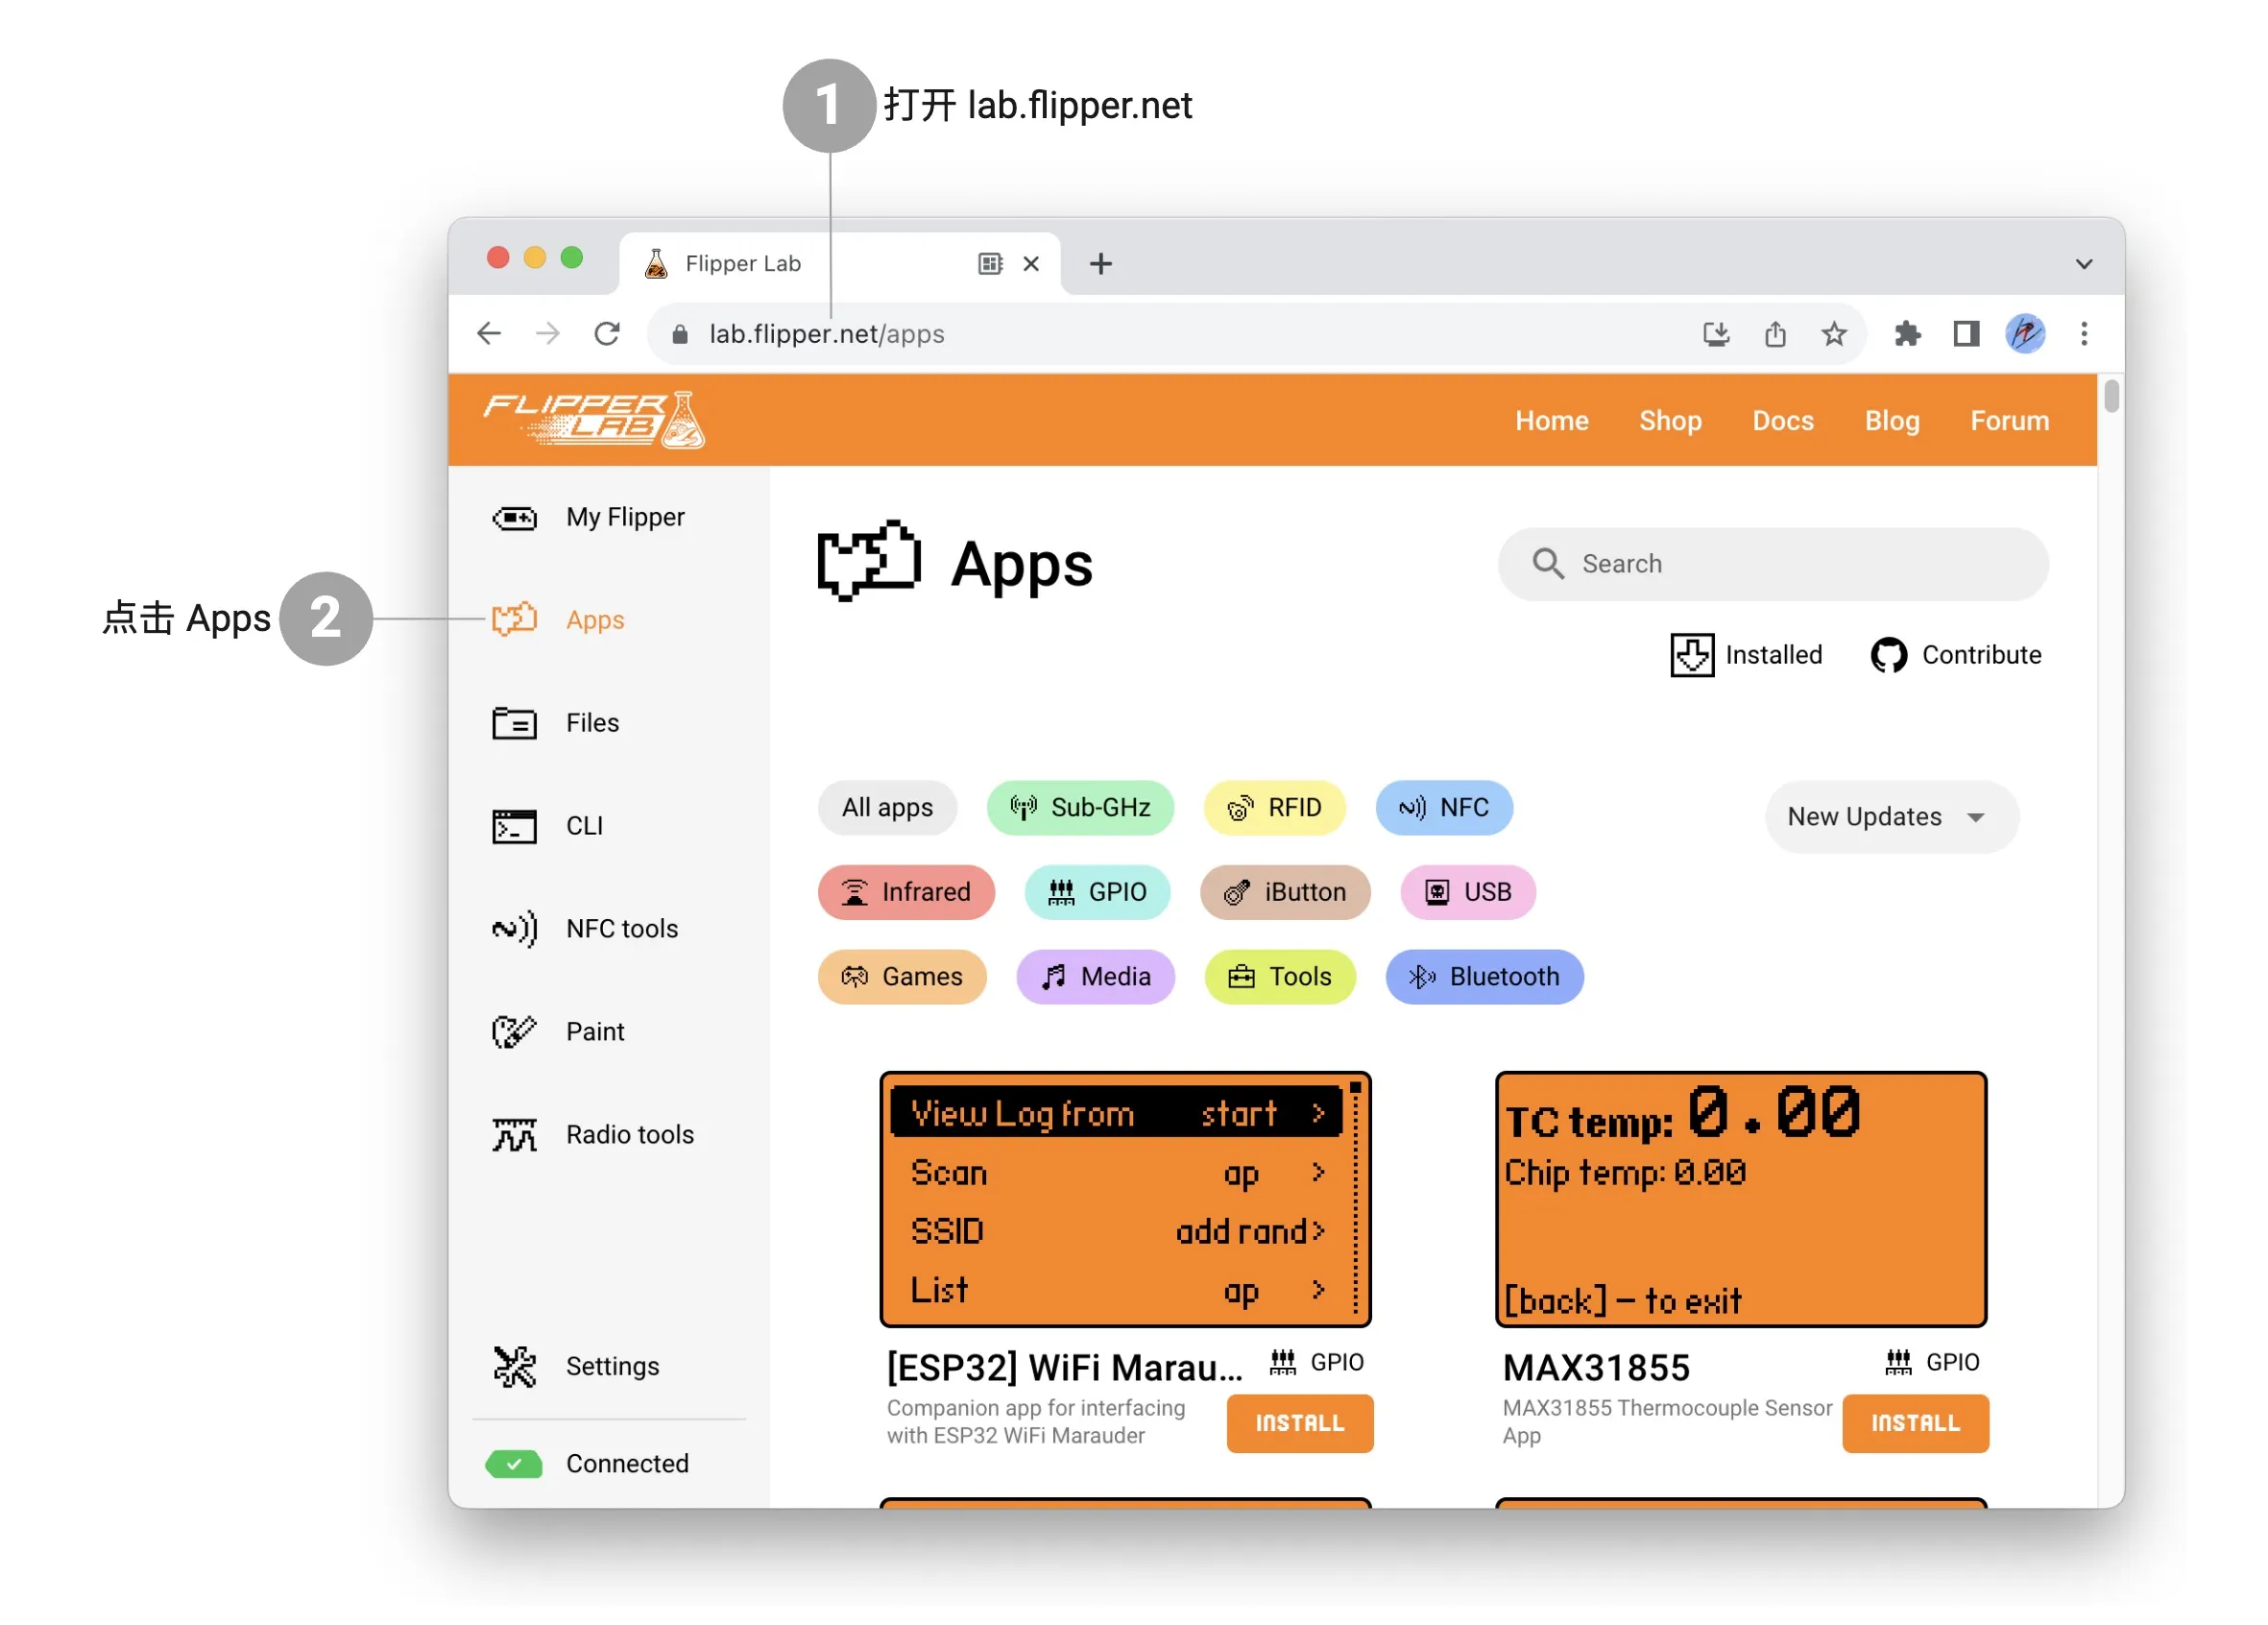This screenshot has width=2268, height=1625.
Task: Open the CLI terminal icon
Action: point(515,826)
